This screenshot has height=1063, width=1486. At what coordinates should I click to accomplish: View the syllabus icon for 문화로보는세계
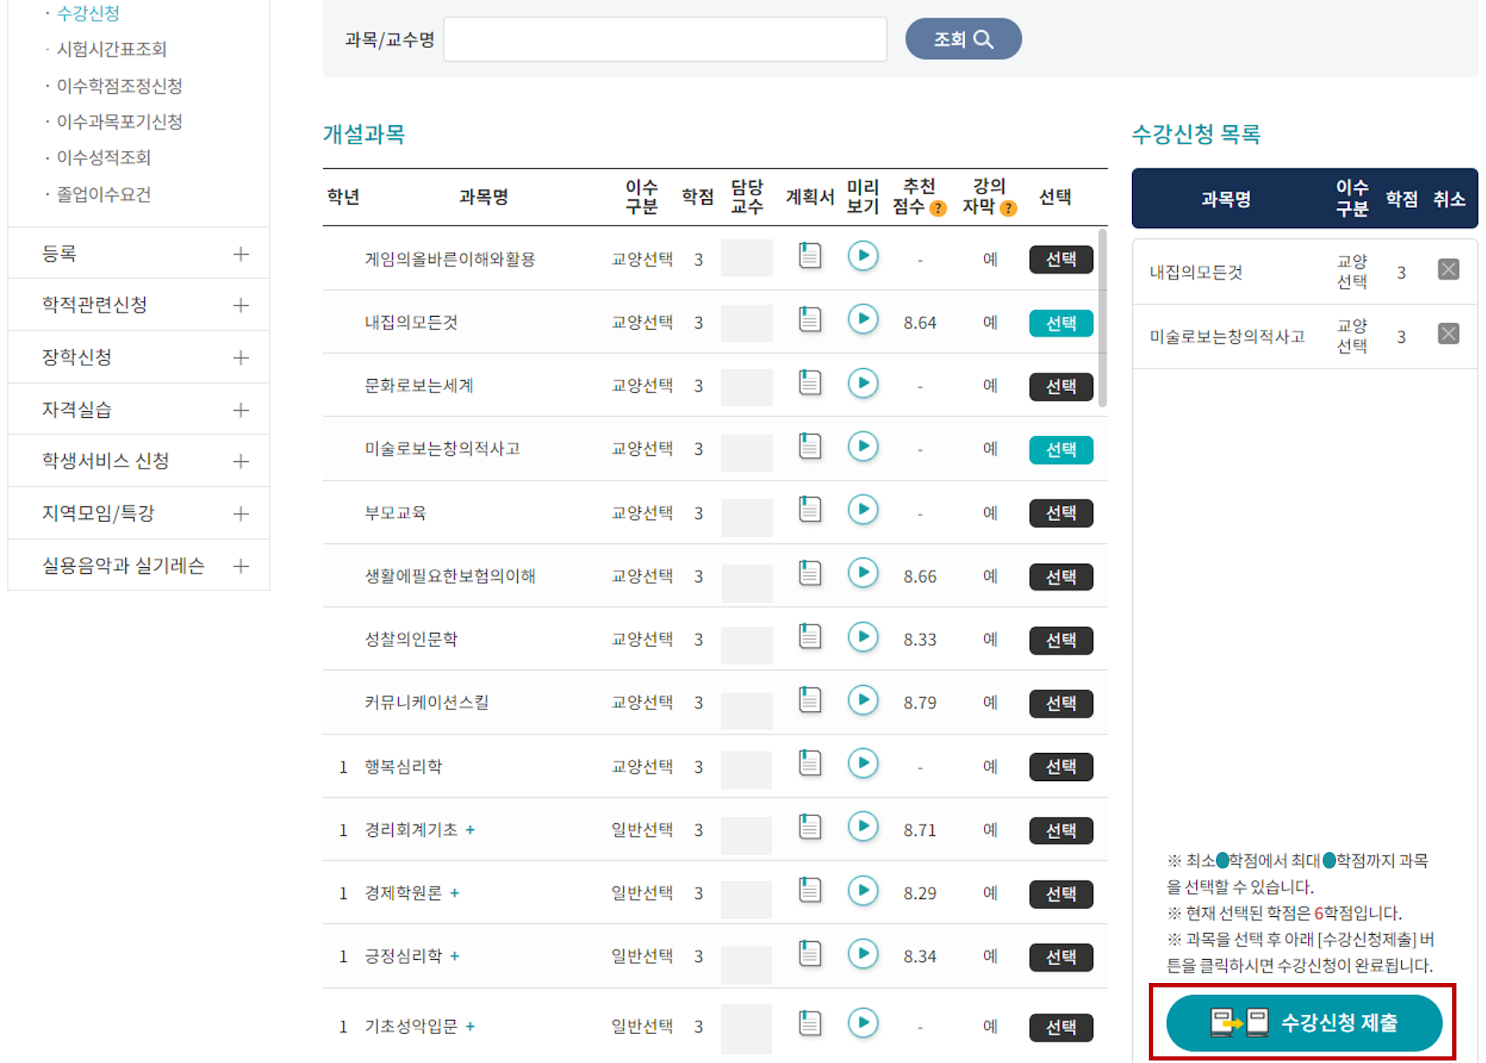coord(810,384)
